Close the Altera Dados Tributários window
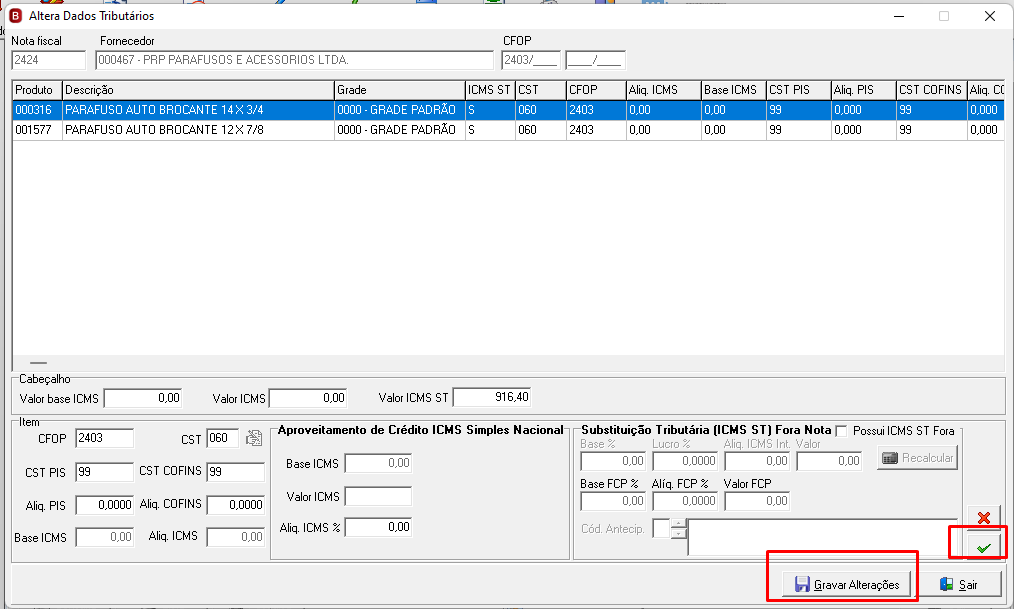This screenshot has height=609, width=1014. 989,16
